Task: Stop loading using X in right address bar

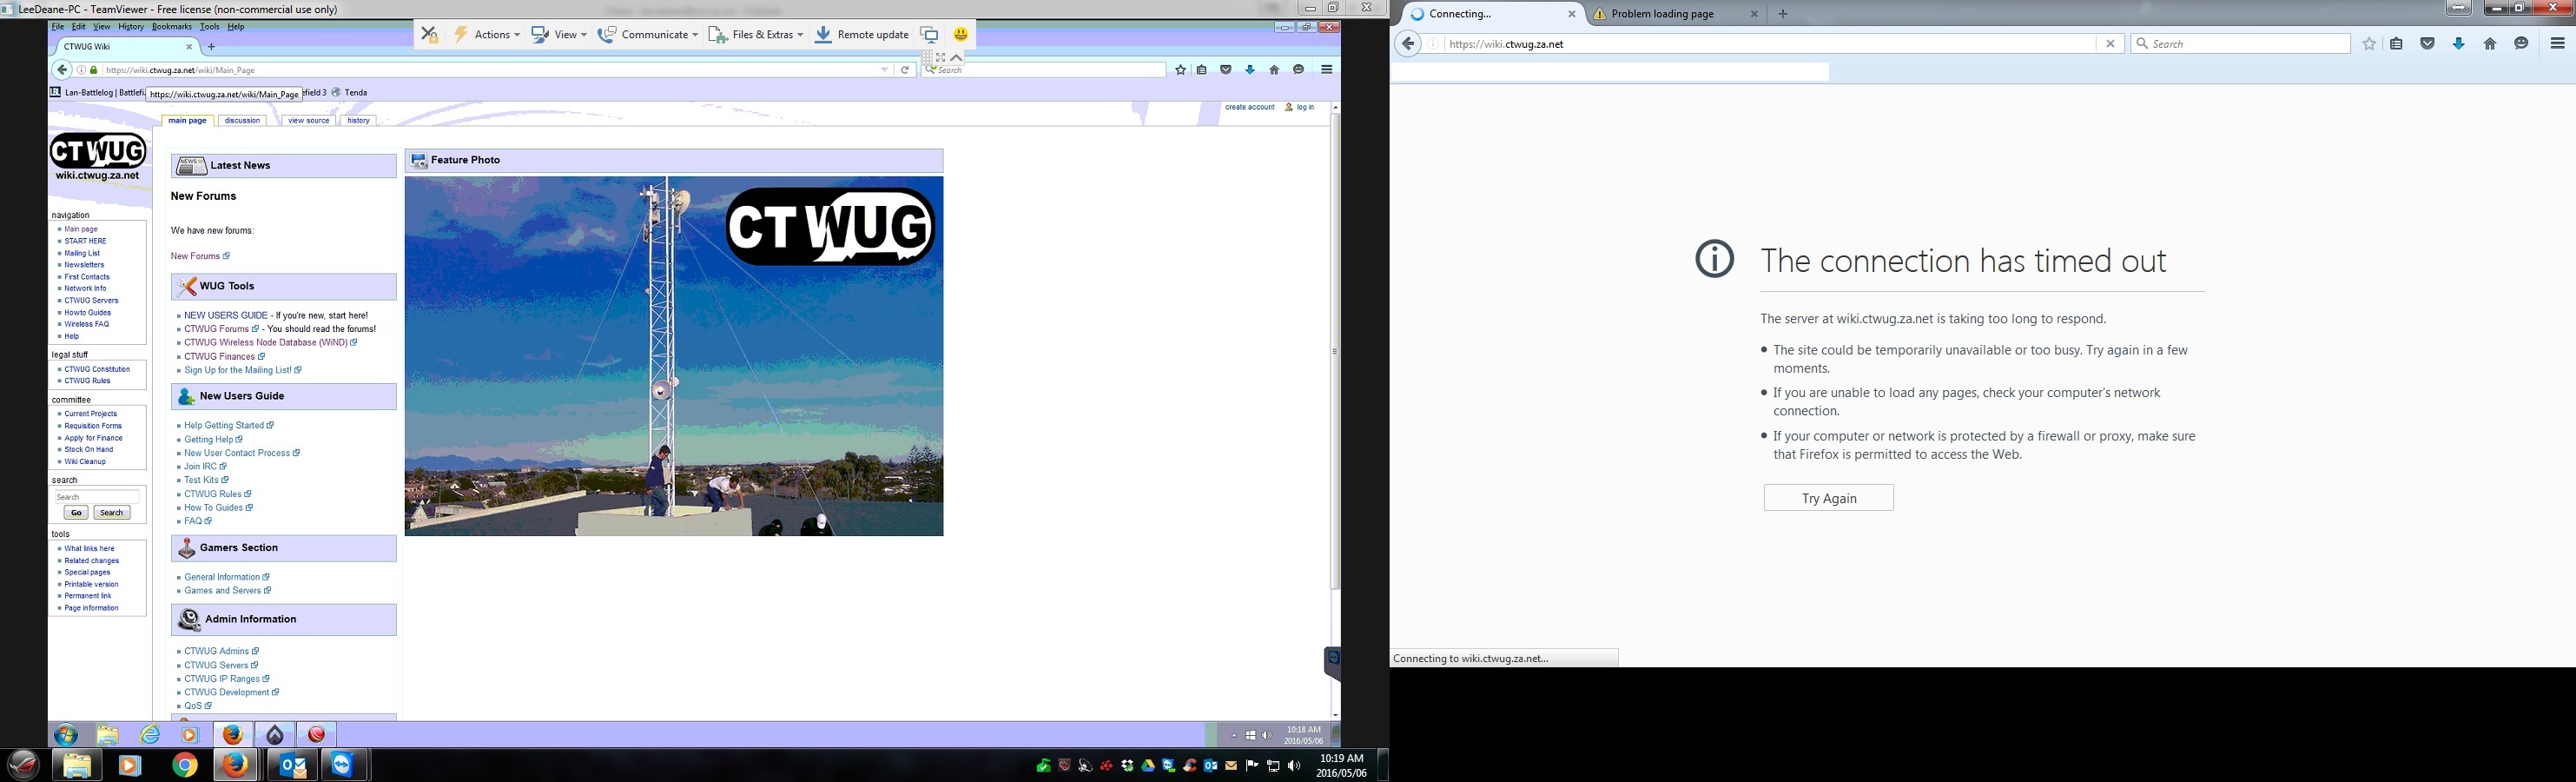Action: [x=2110, y=44]
